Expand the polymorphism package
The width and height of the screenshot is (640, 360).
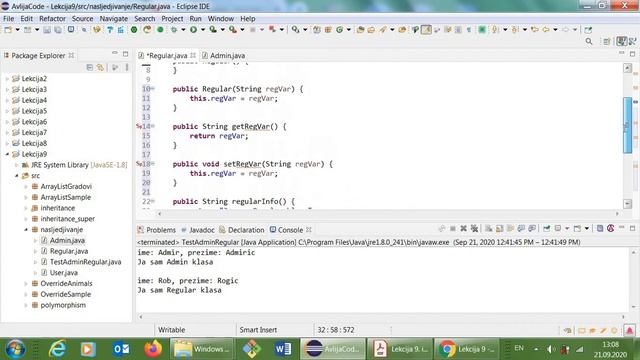pos(26,305)
